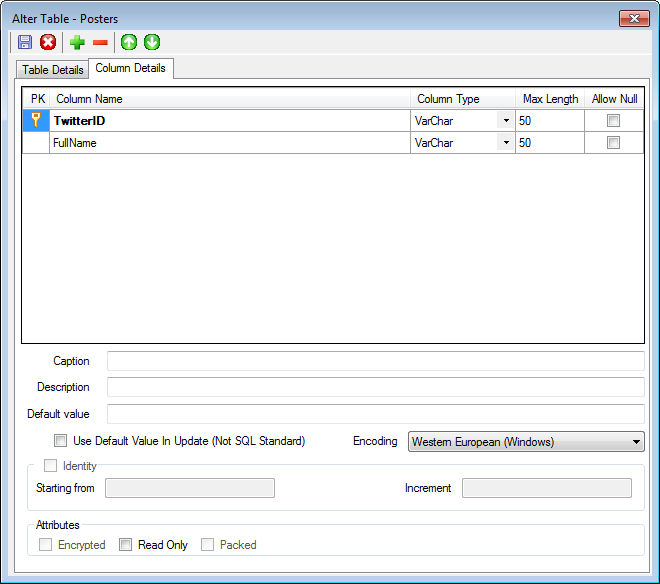Image resolution: width=660 pixels, height=584 pixels.
Task: Select the Column Details tab
Action: tap(130, 68)
